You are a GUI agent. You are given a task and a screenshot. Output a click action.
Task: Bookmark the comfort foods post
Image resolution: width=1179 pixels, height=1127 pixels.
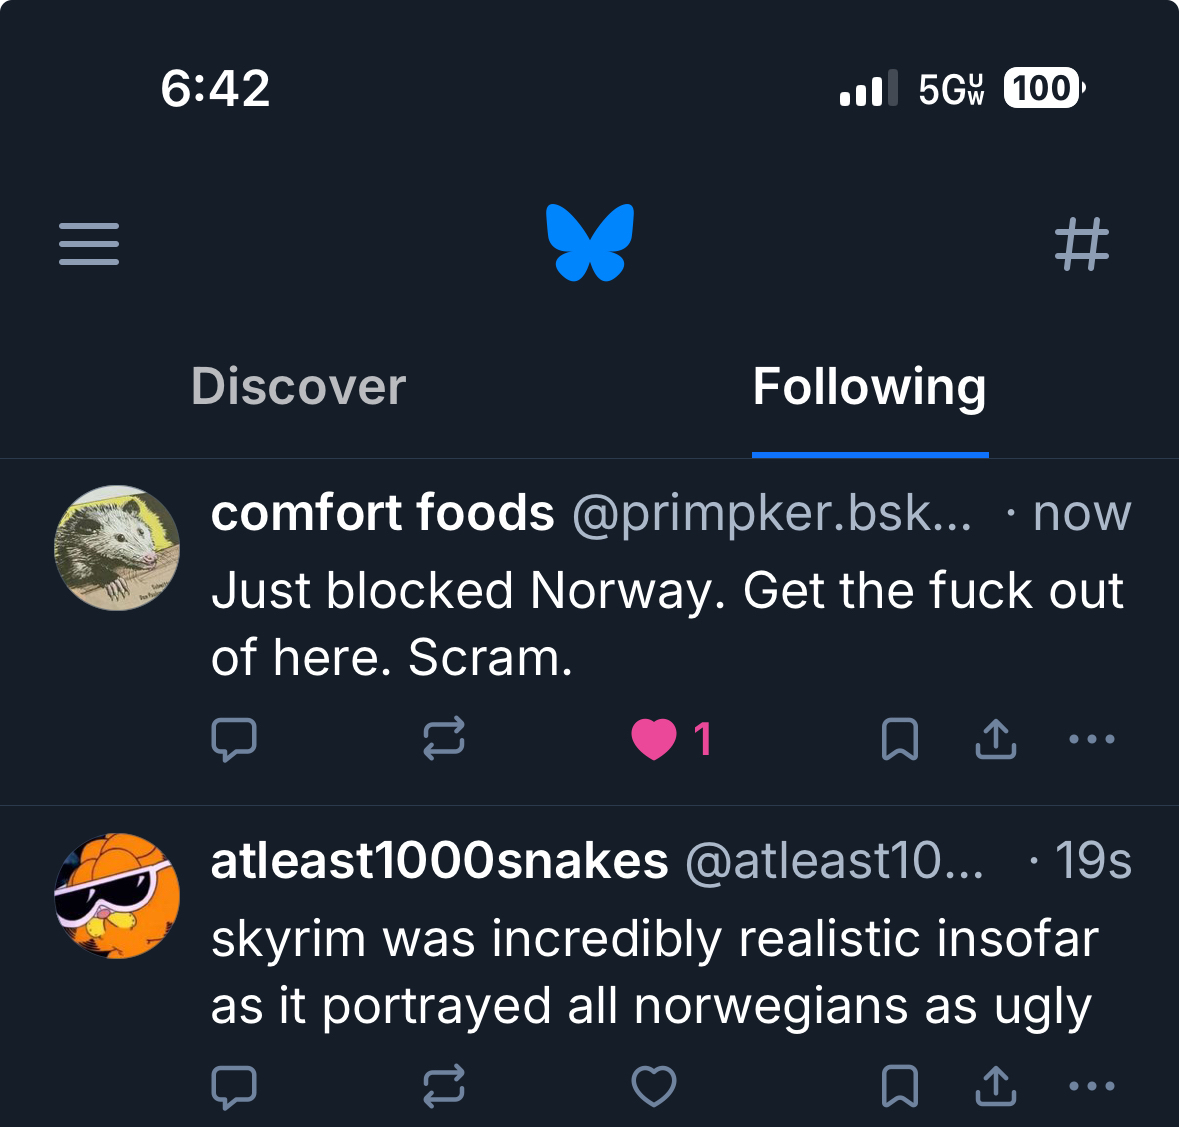click(899, 740)
